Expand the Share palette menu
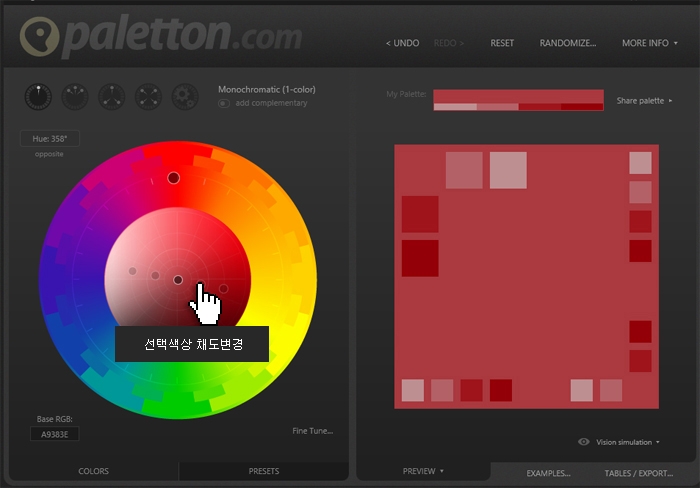This screenshot has width=700, height=488. 644,101
